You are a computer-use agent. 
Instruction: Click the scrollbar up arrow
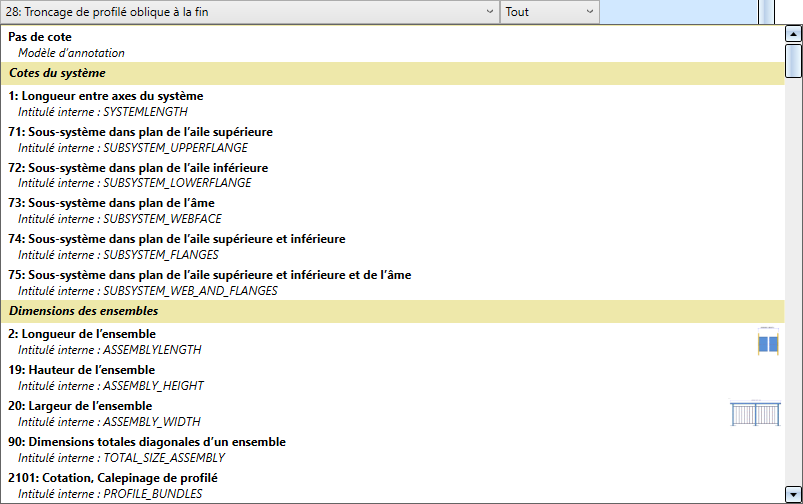(x=793, y=33)
